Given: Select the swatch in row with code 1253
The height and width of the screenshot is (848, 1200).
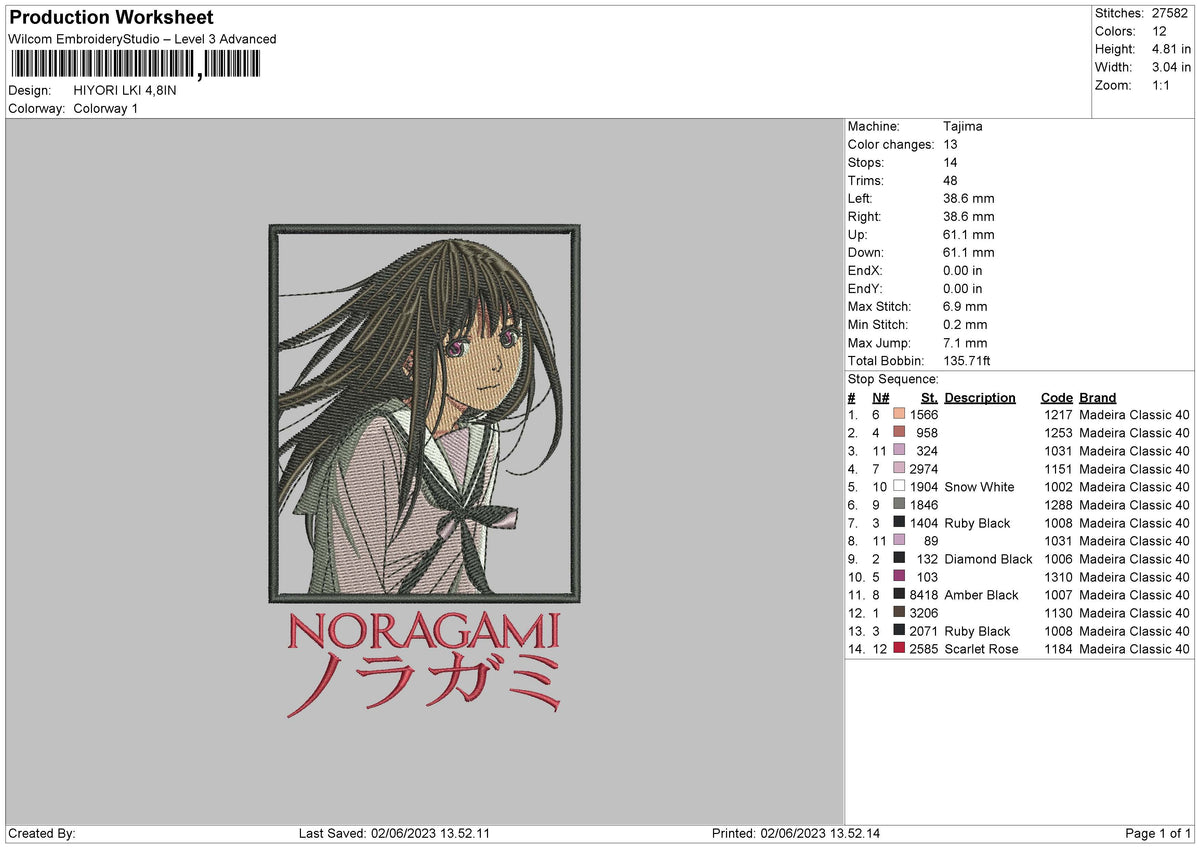Looking at the screenshot, I should pyautogui.click(x=899, y=432).
